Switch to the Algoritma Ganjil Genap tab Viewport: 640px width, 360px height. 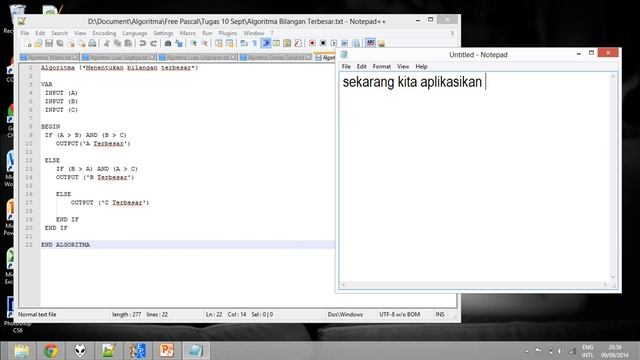coord(276,58)
